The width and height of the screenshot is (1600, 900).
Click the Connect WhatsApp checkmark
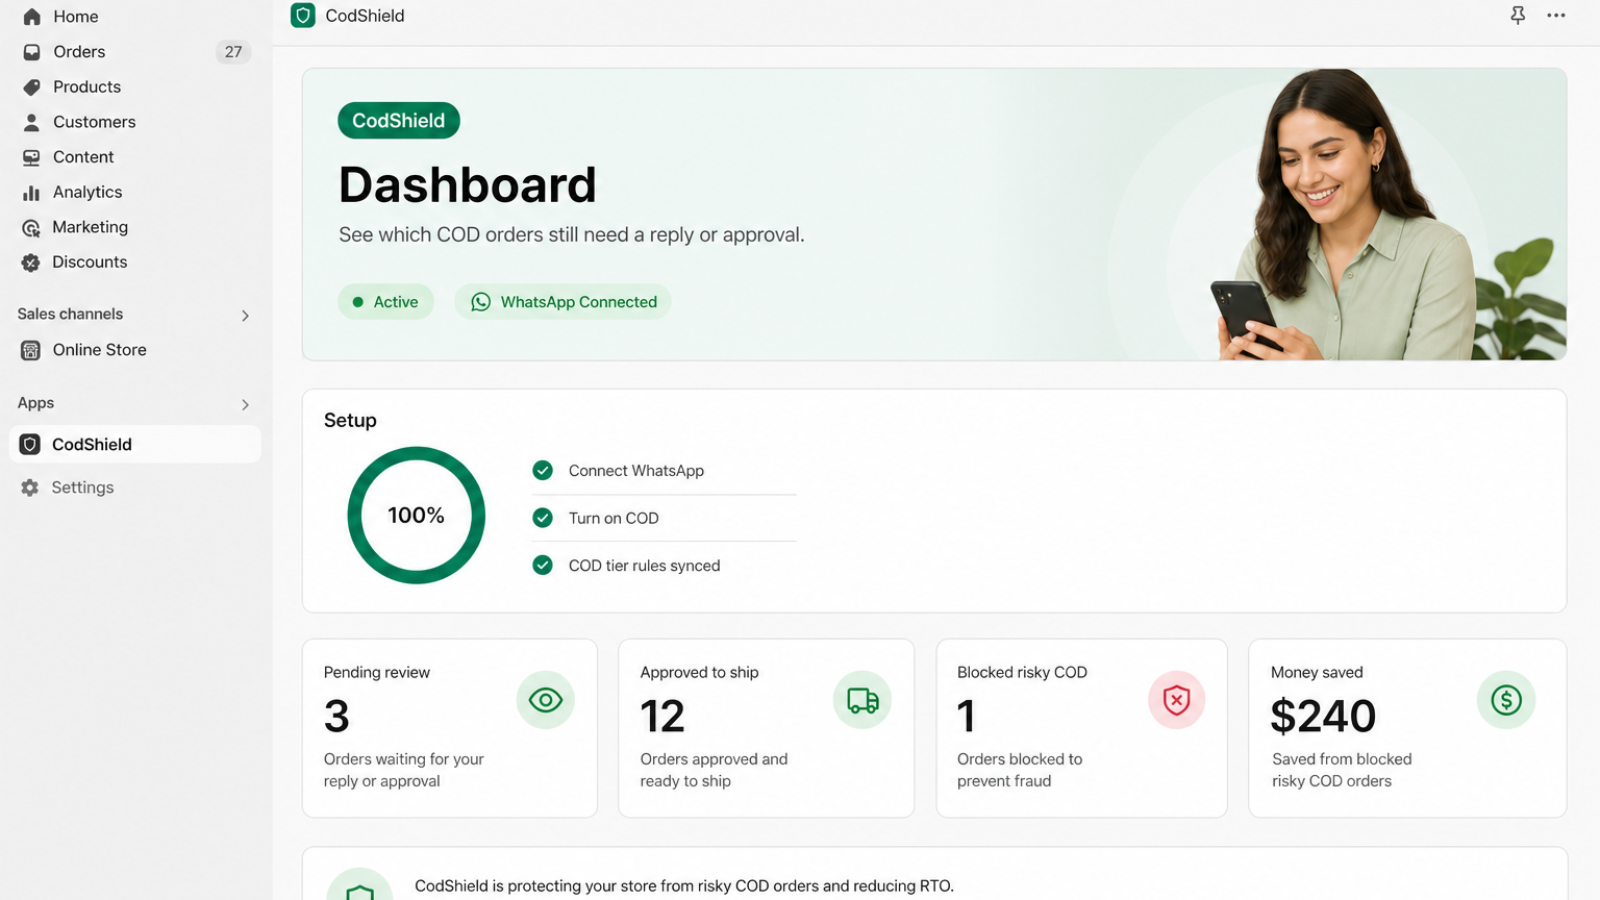(x=543, y=470)
